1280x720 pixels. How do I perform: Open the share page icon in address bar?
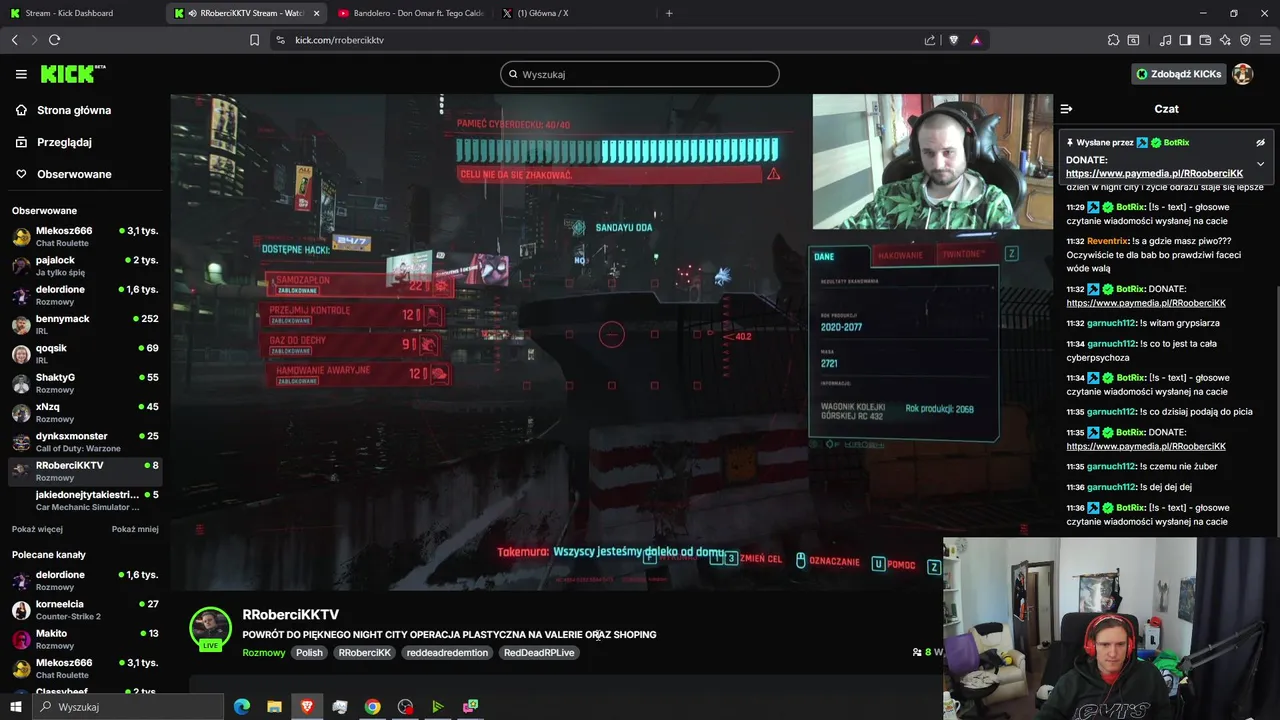(930, 40)
